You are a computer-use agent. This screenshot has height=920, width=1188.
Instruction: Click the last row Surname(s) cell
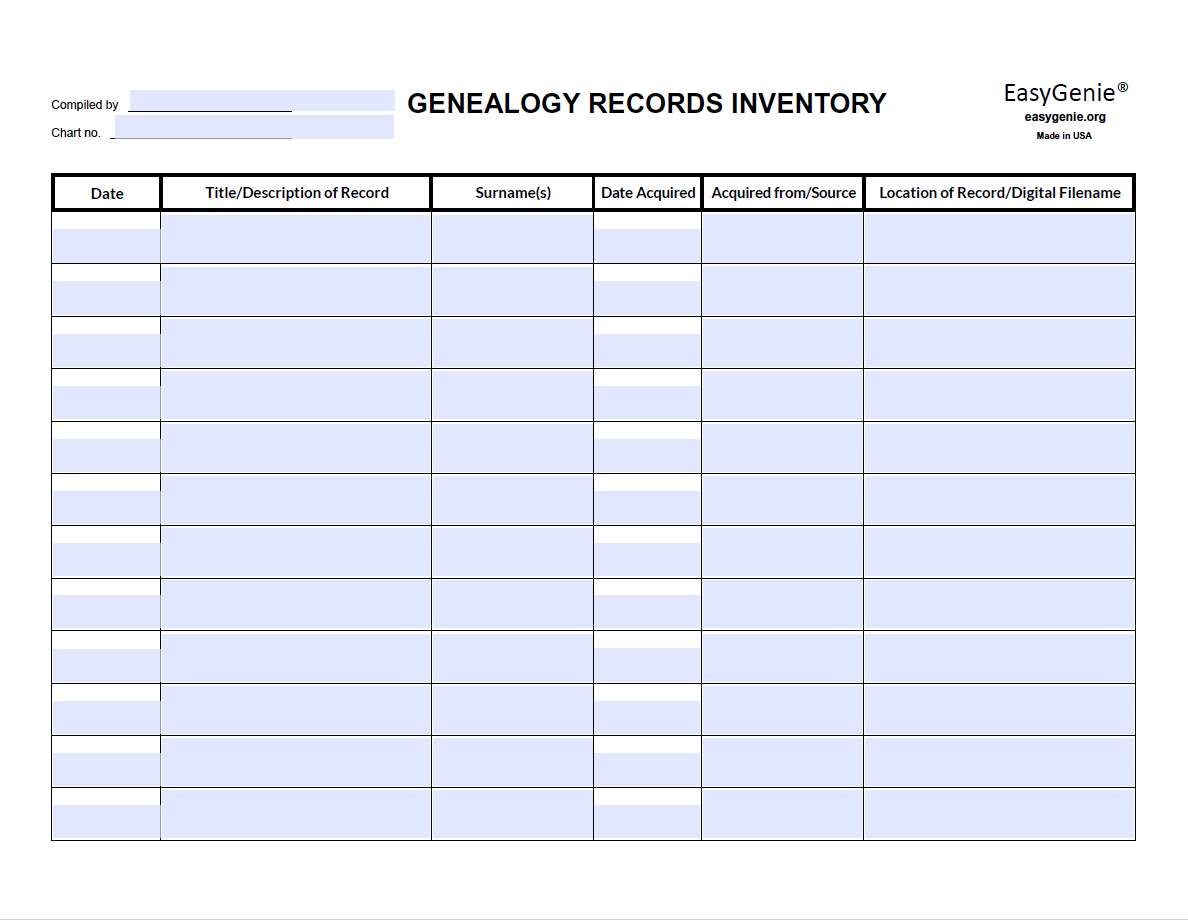point(511,813)
